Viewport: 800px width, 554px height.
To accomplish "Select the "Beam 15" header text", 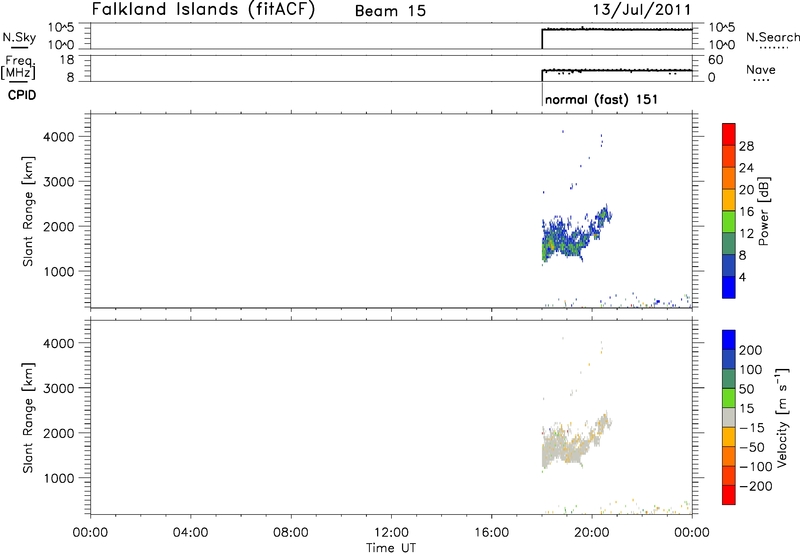I will tap(390, 11).
